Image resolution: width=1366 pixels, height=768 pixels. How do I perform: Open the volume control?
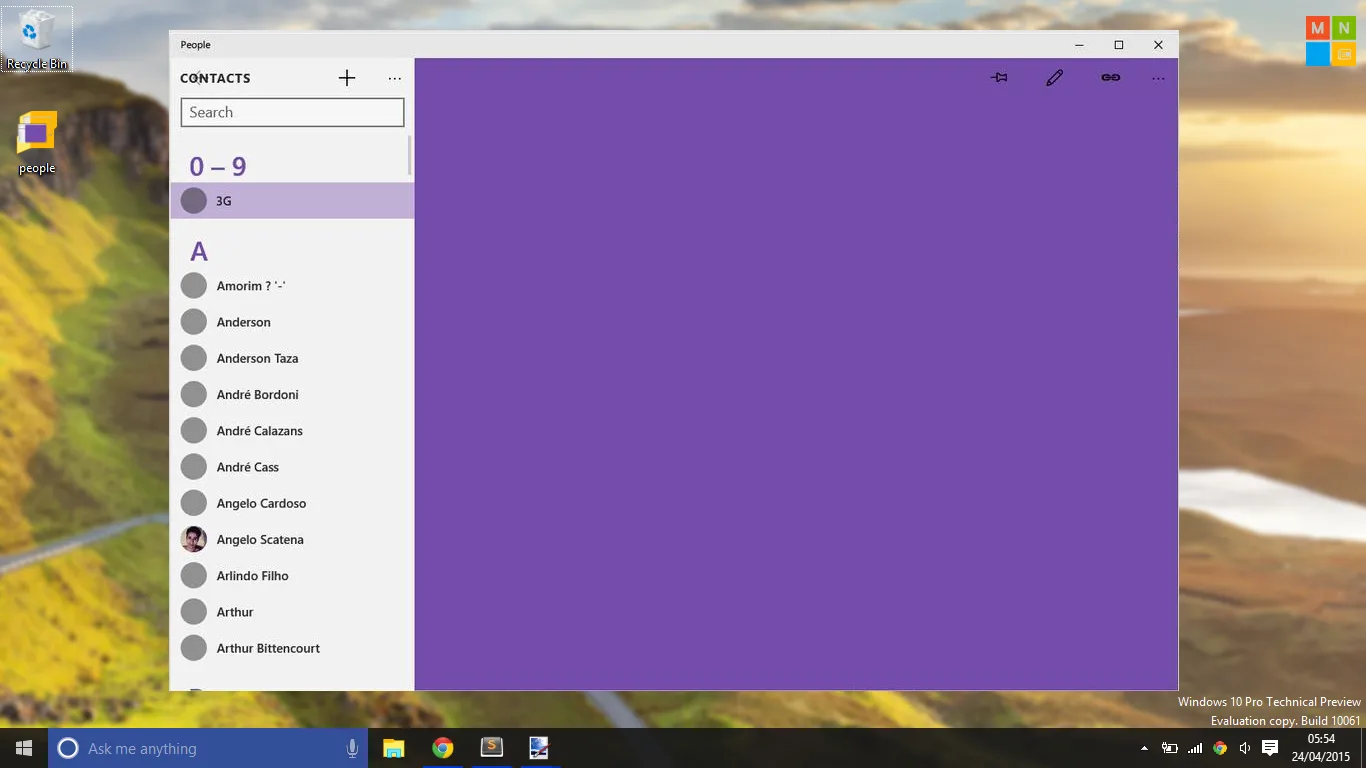coord(1245,748)
